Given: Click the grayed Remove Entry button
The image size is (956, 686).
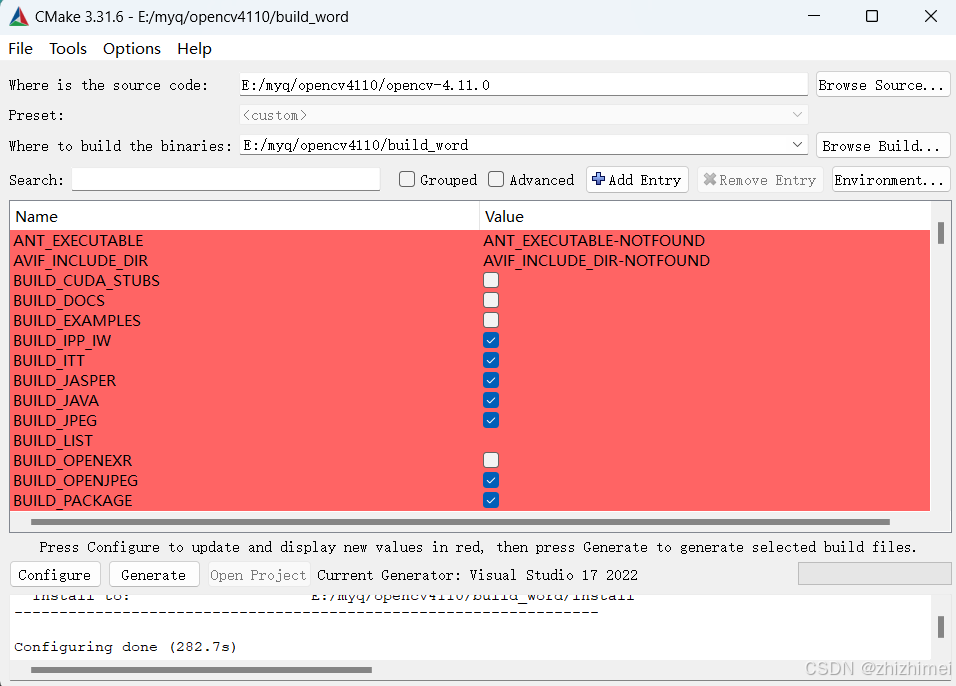Looking at the screenshot, I should 760,180.
